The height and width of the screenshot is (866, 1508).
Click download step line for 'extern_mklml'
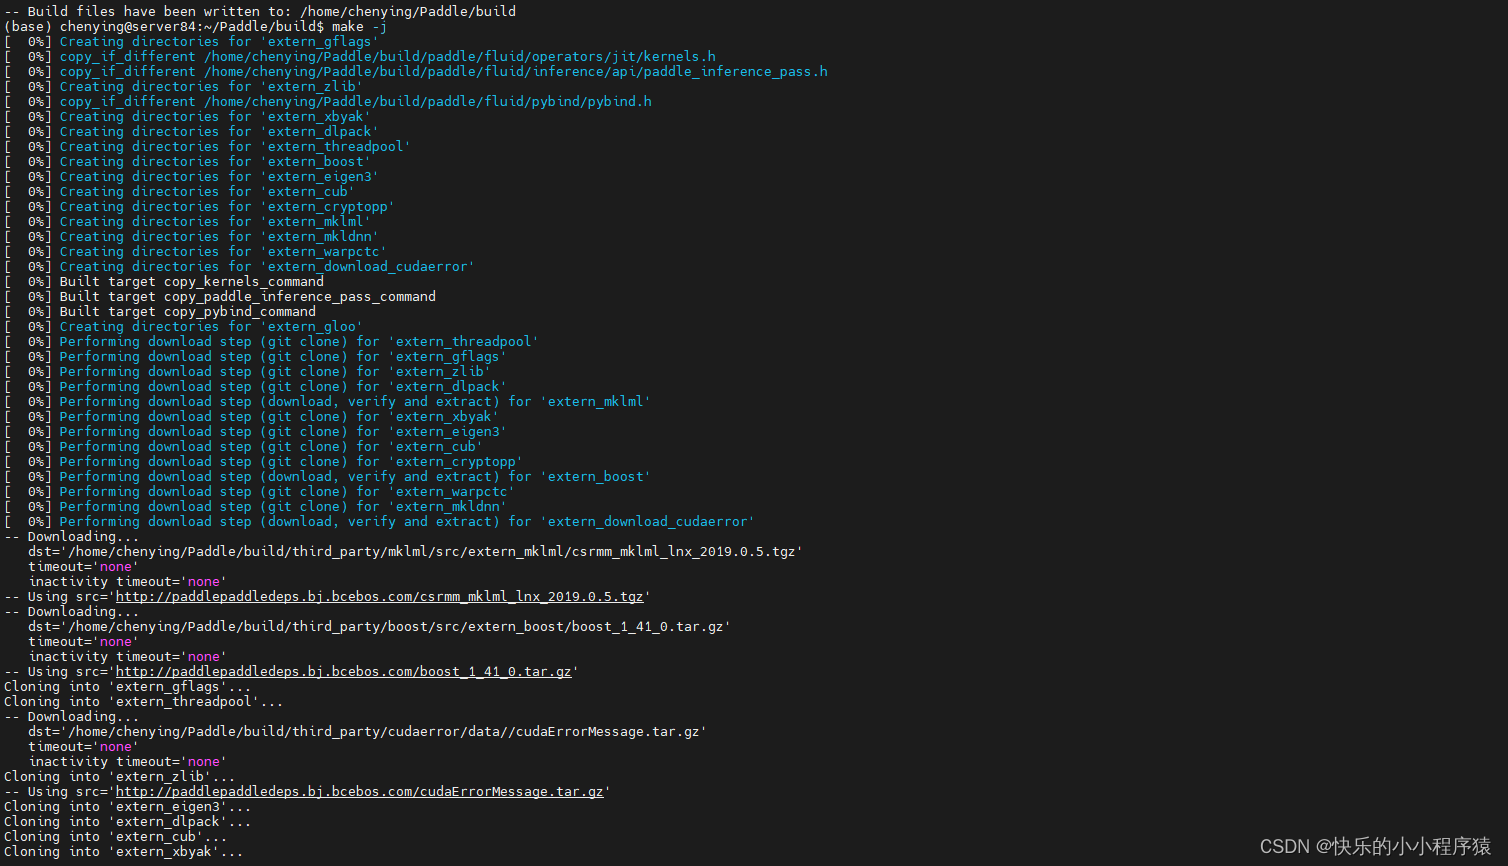coord(328,401)
